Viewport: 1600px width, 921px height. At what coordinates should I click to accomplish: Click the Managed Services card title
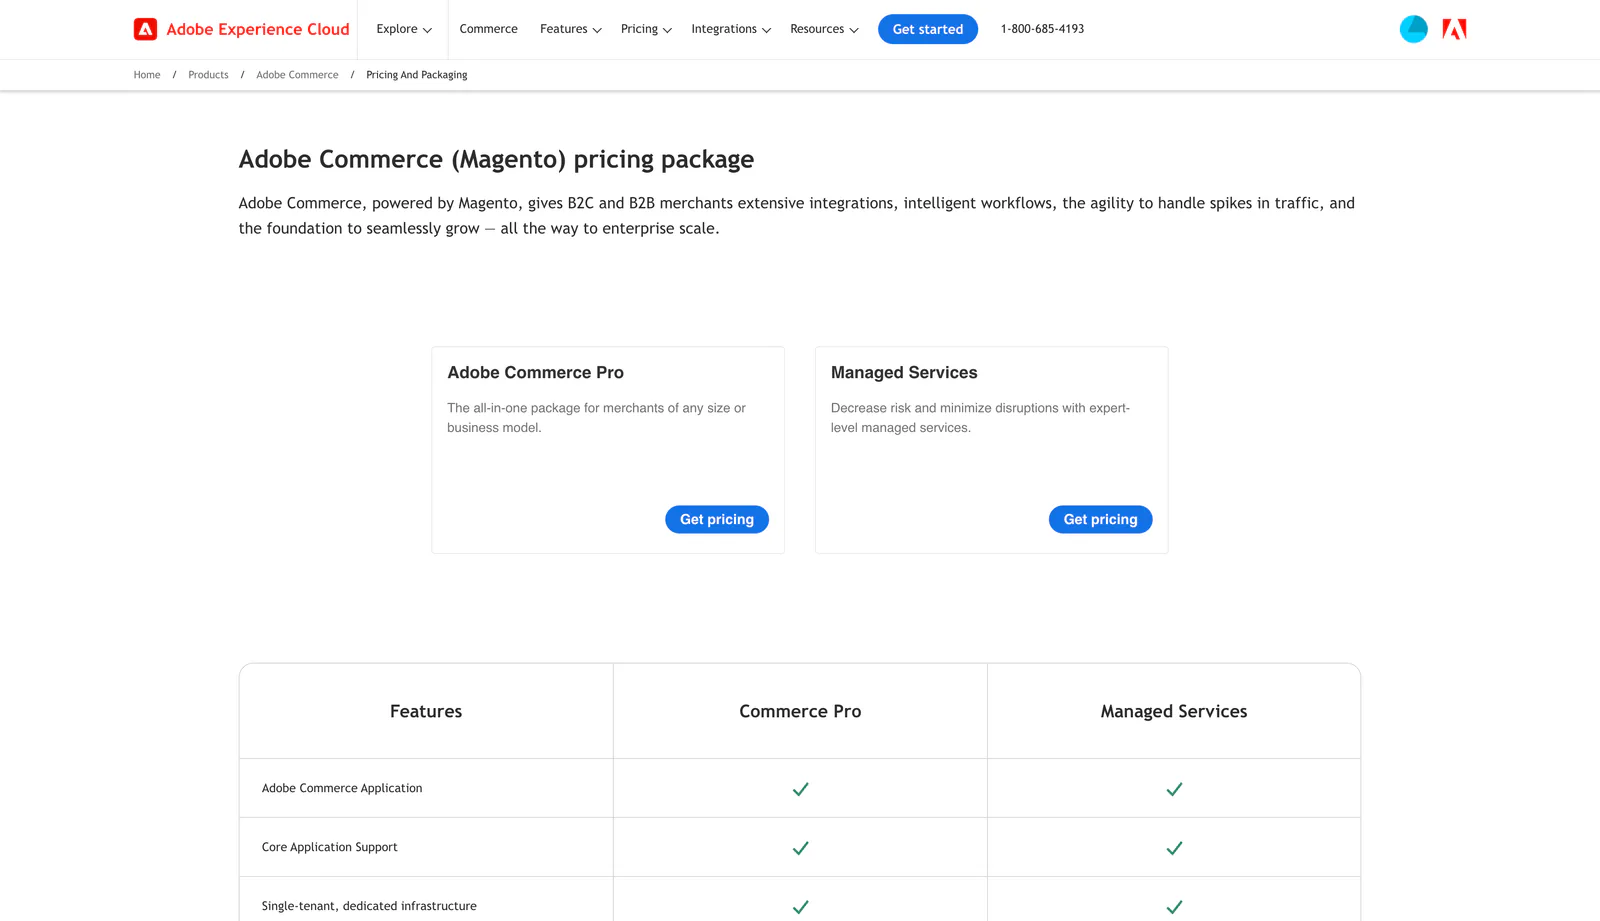point(904,372)
